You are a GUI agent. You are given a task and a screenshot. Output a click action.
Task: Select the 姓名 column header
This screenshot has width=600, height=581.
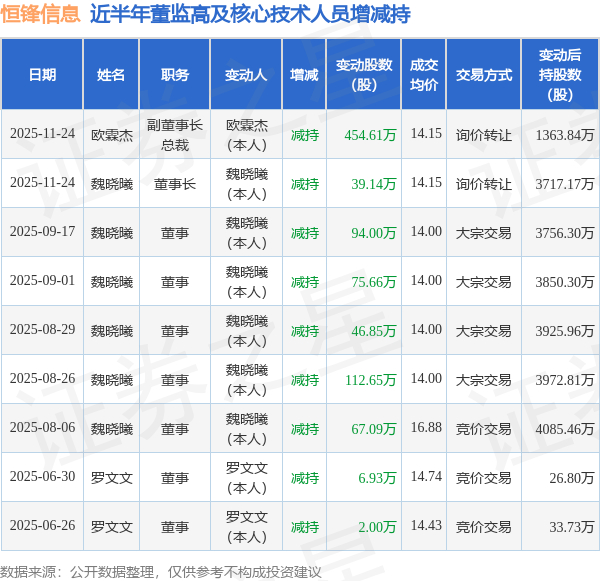tap(111, 75)
